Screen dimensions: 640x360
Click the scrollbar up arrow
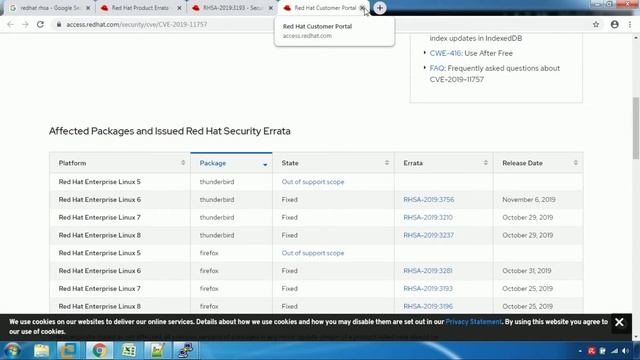(636, 38)
